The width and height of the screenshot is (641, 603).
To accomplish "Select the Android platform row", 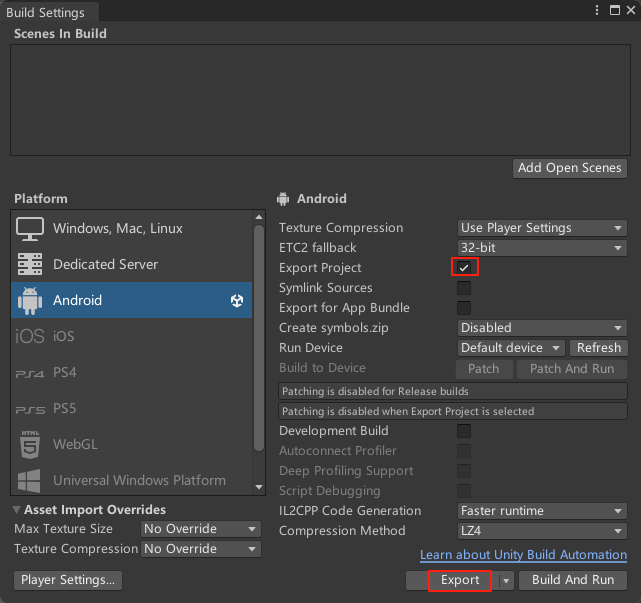I will pos(132,300).
